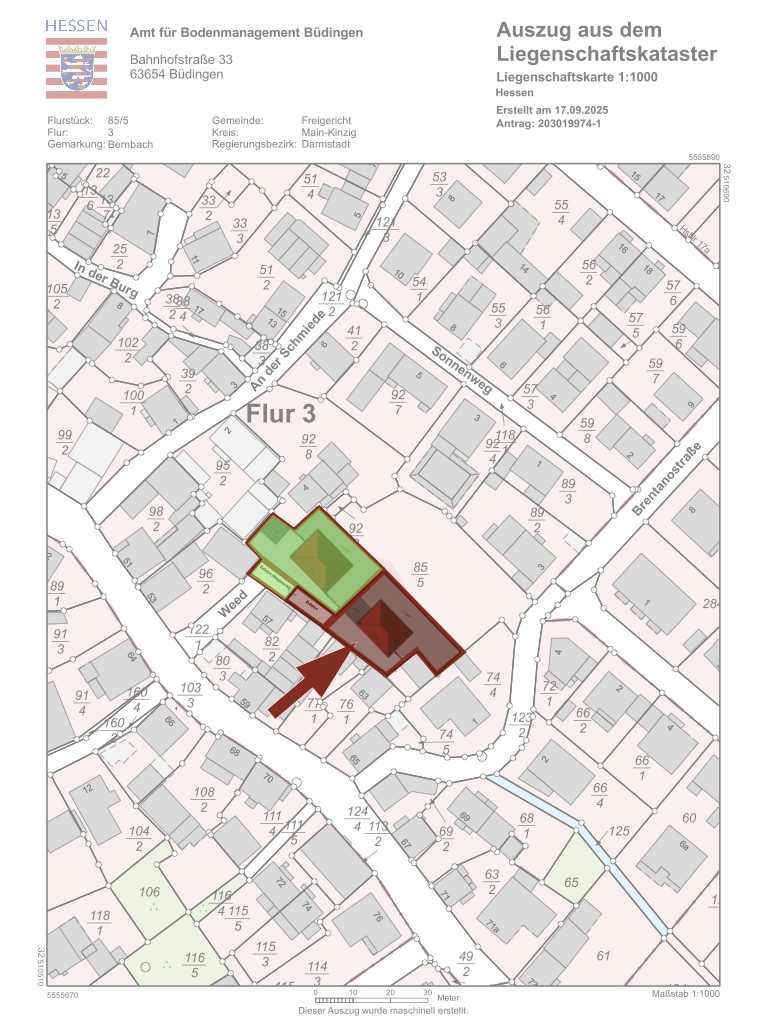Click the "Amt für Bodenmanagement Büdingen" heading
This screenshot has width=768, height=1024.
click(246, 32)
